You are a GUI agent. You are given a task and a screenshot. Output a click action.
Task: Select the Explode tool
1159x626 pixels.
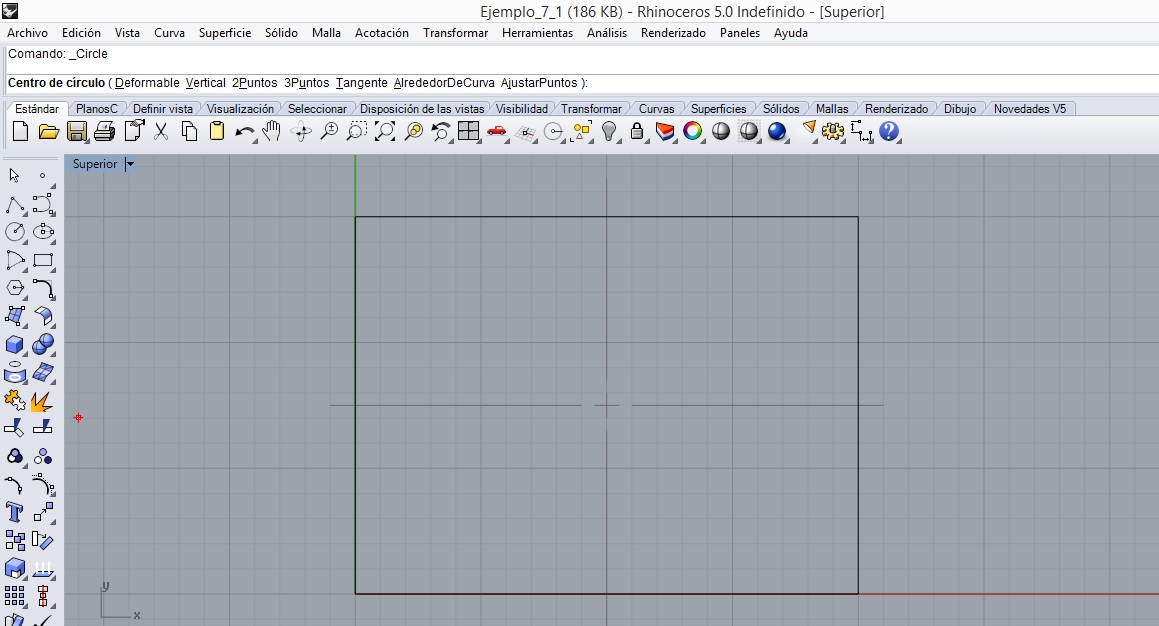[42, 401]
